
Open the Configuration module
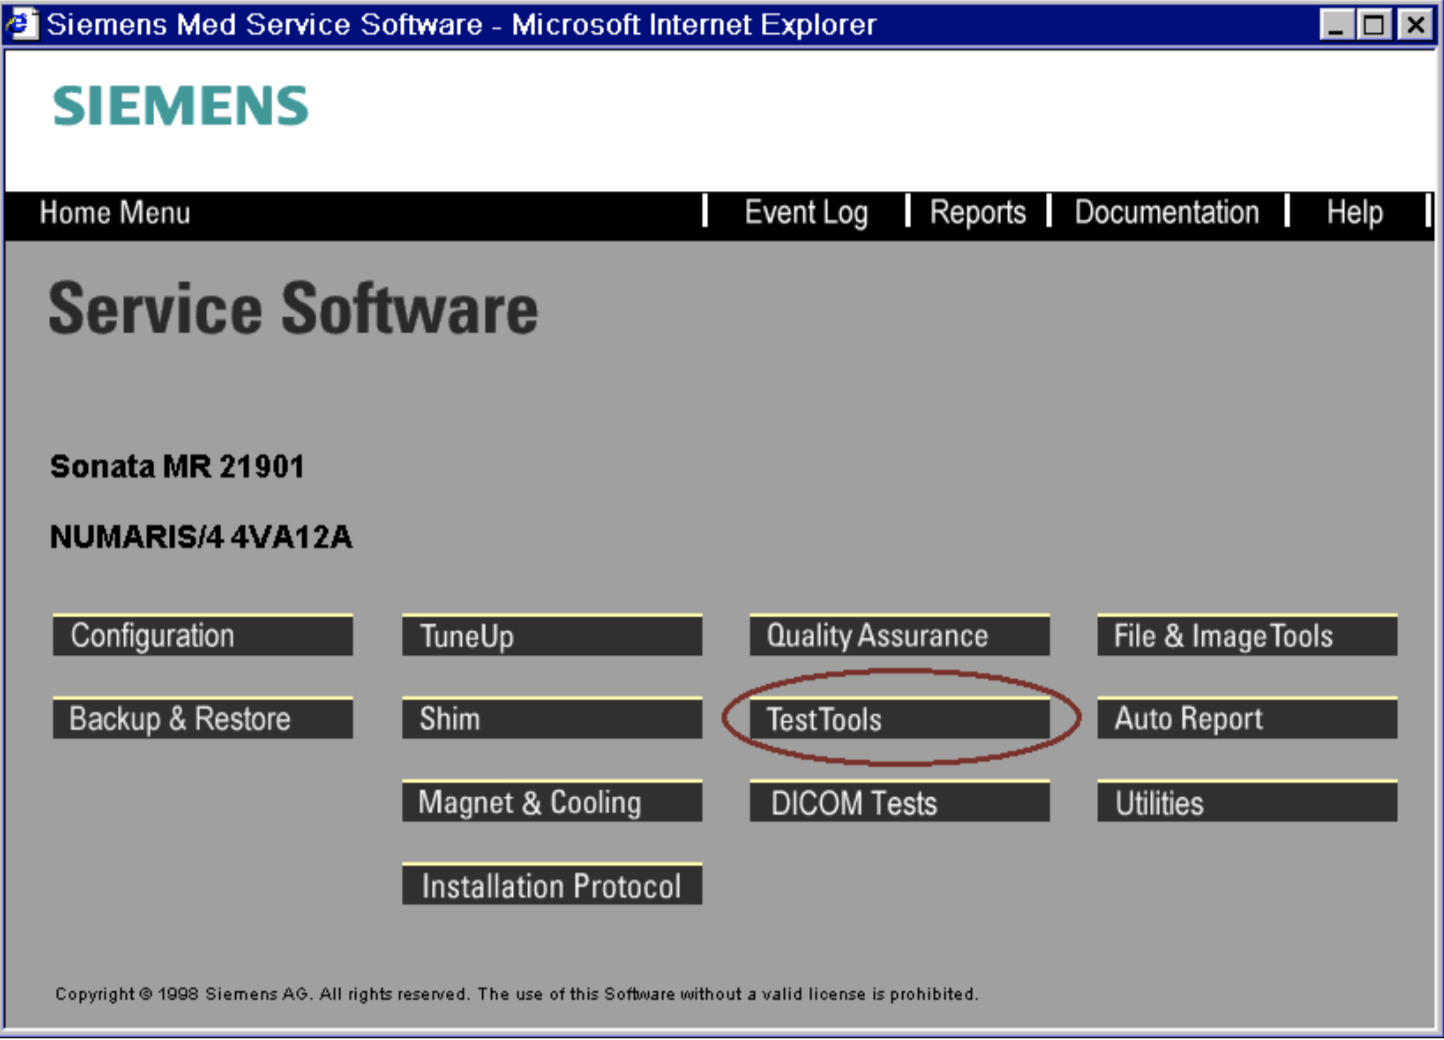point(203,636)
